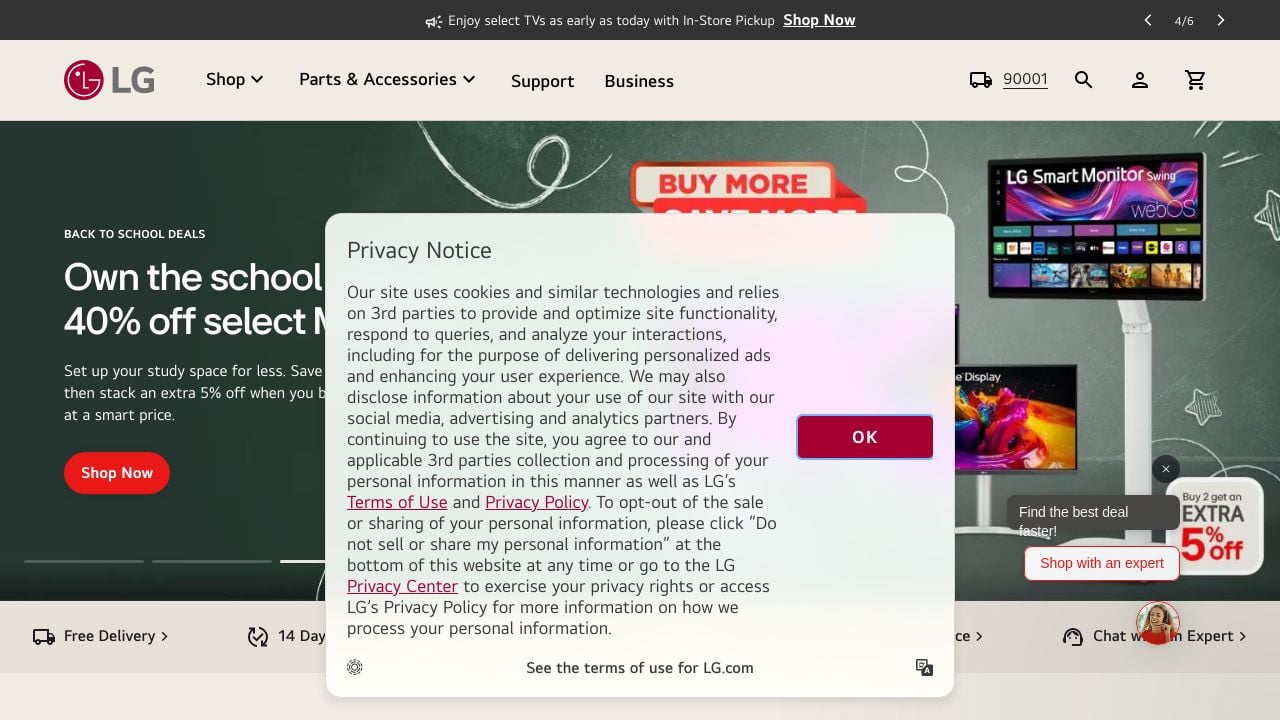Click the megaphone icon in top banner
The width and height of the screenshot is (1280, 720).
(433, 21)
